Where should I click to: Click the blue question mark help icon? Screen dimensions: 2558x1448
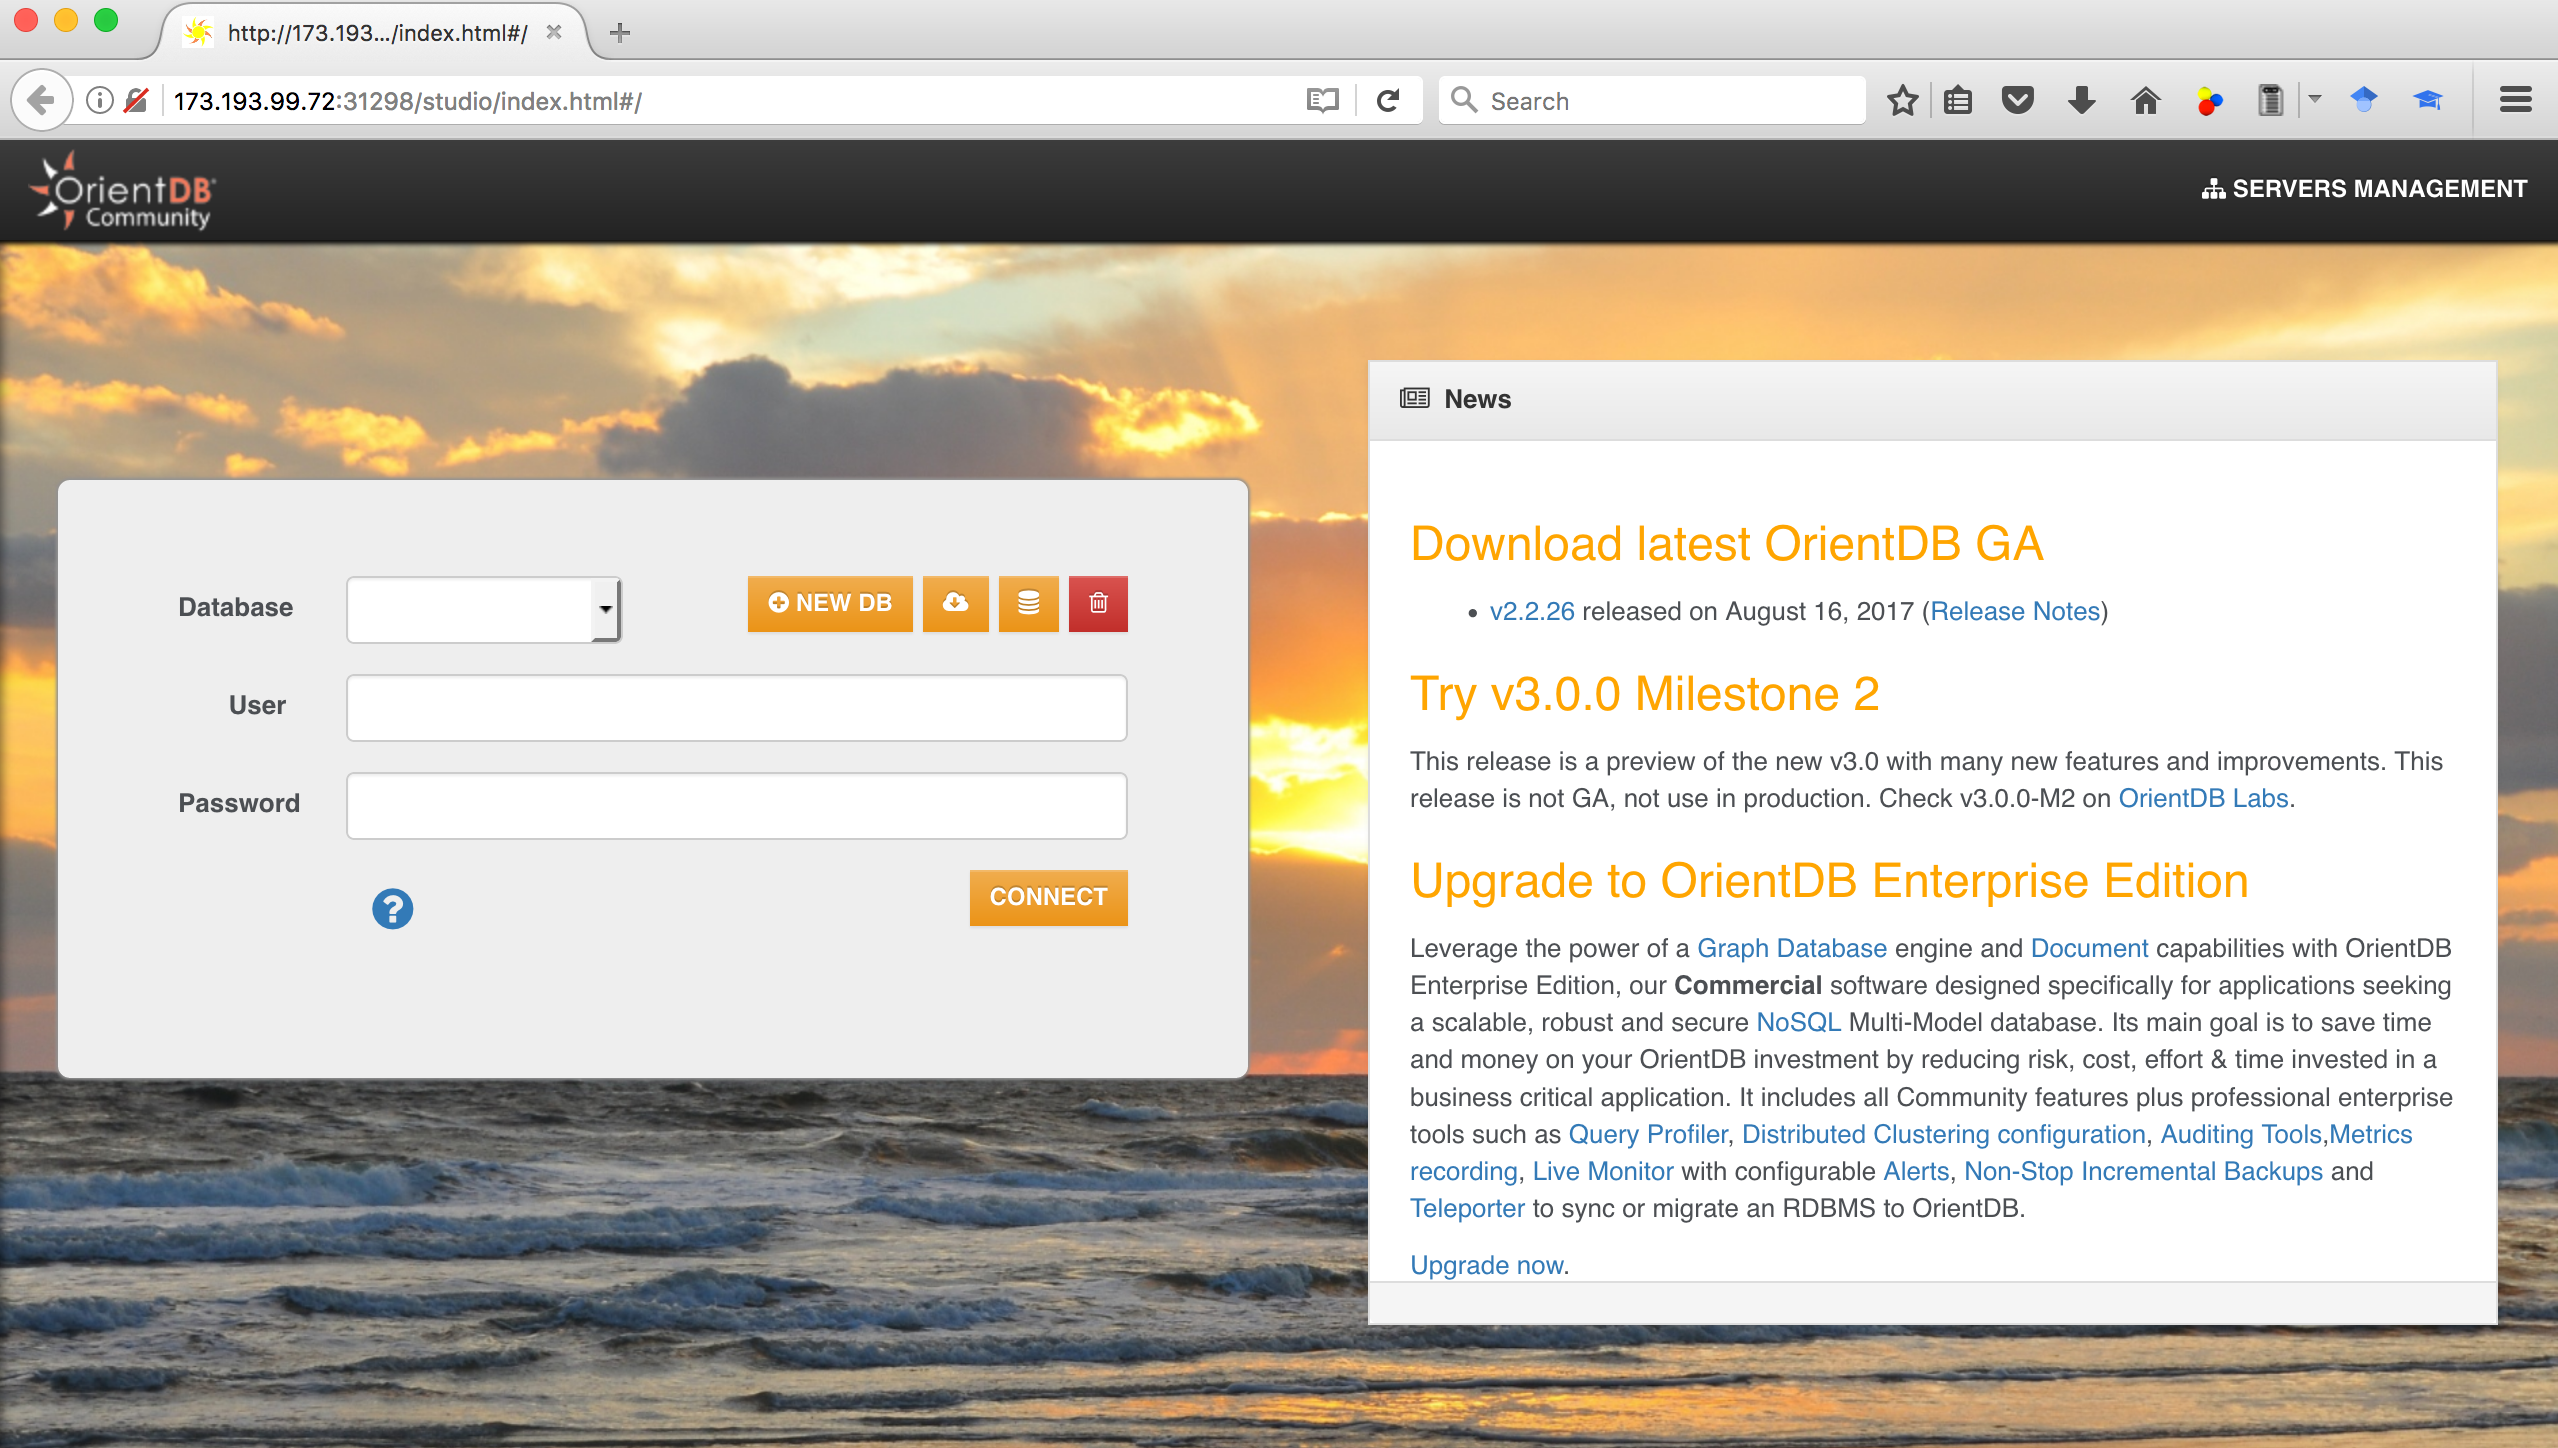pyautogui.click(x=392, y=908)
